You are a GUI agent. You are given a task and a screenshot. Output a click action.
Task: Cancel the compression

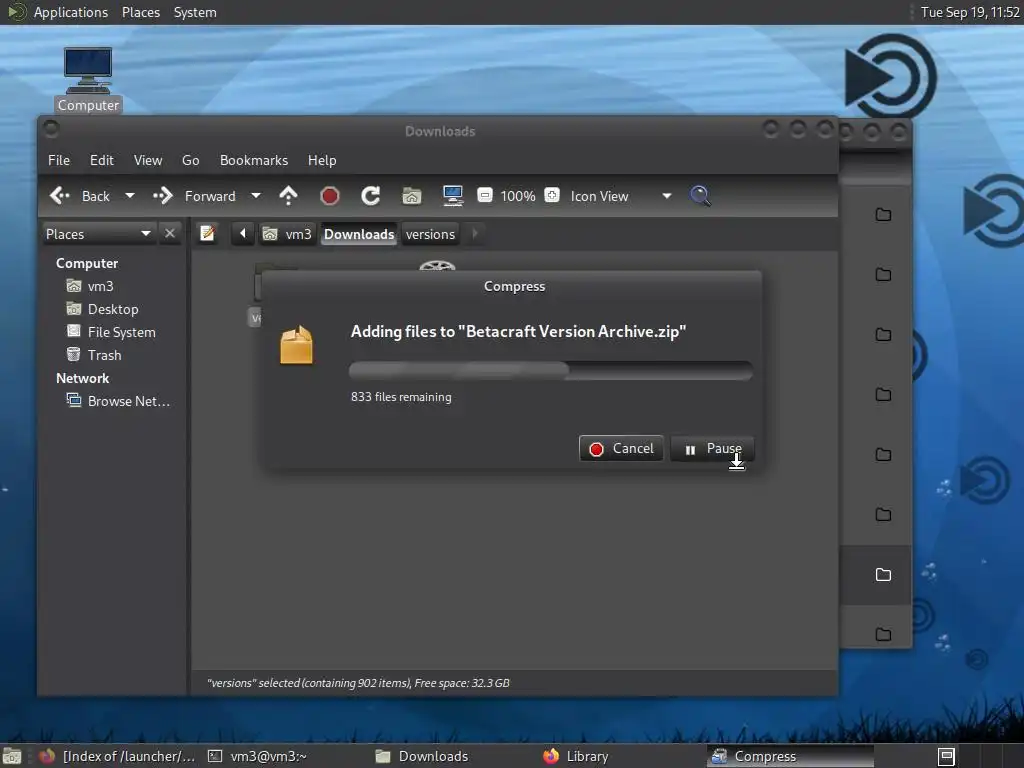(x=621, y=449)
